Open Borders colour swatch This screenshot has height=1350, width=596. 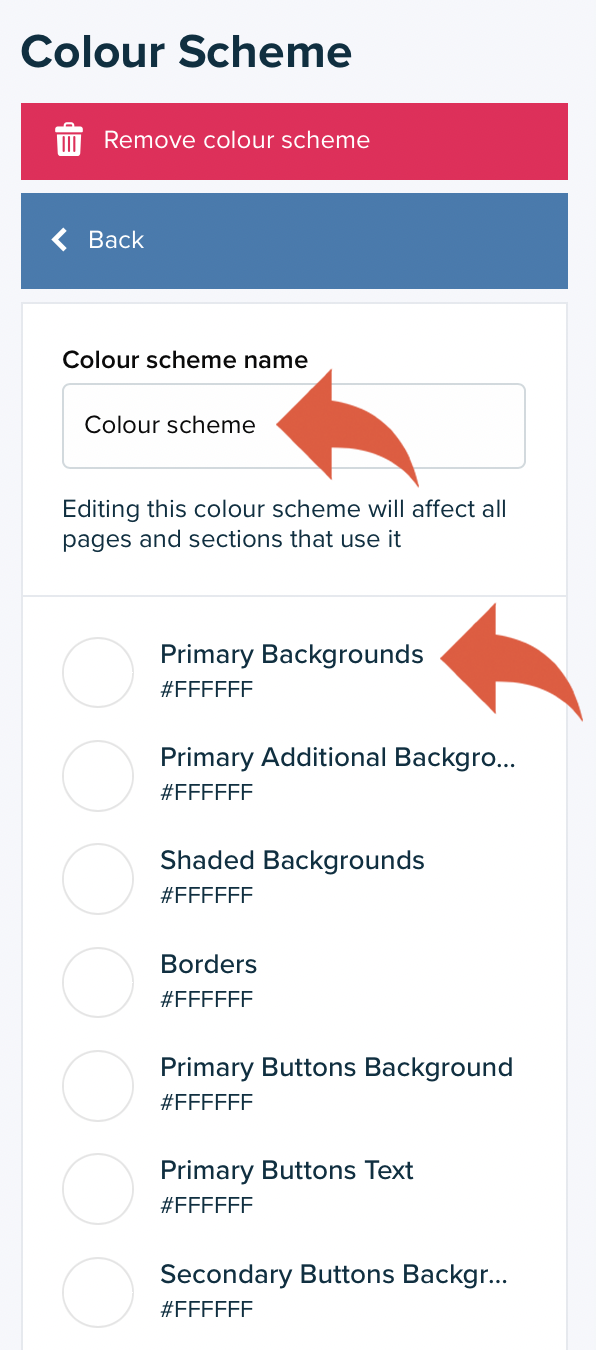coord(98,983)
